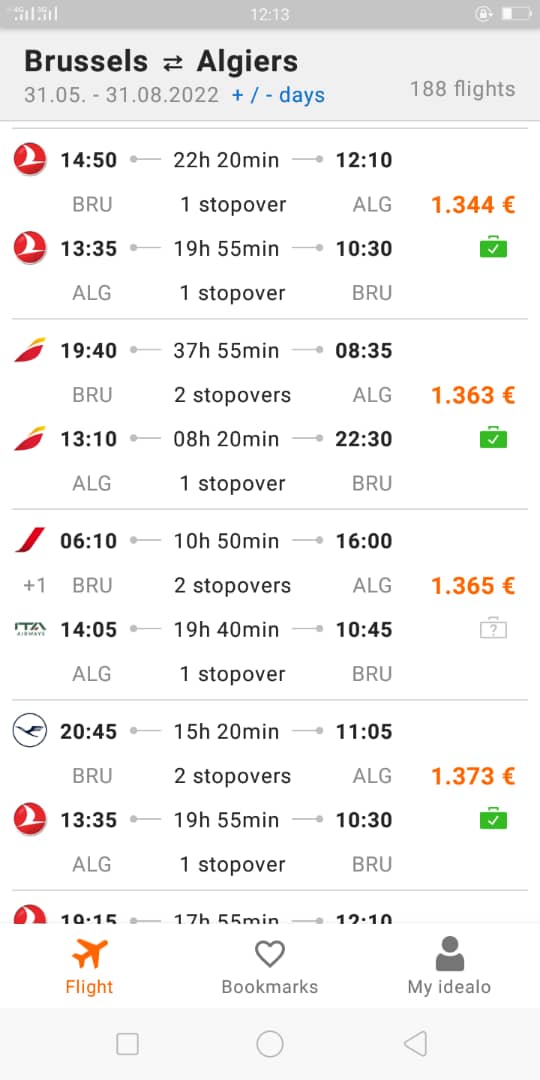Open the travel dates 31.05. - 31.08.2022
The image size is (540, 1080).
point(121,95)
